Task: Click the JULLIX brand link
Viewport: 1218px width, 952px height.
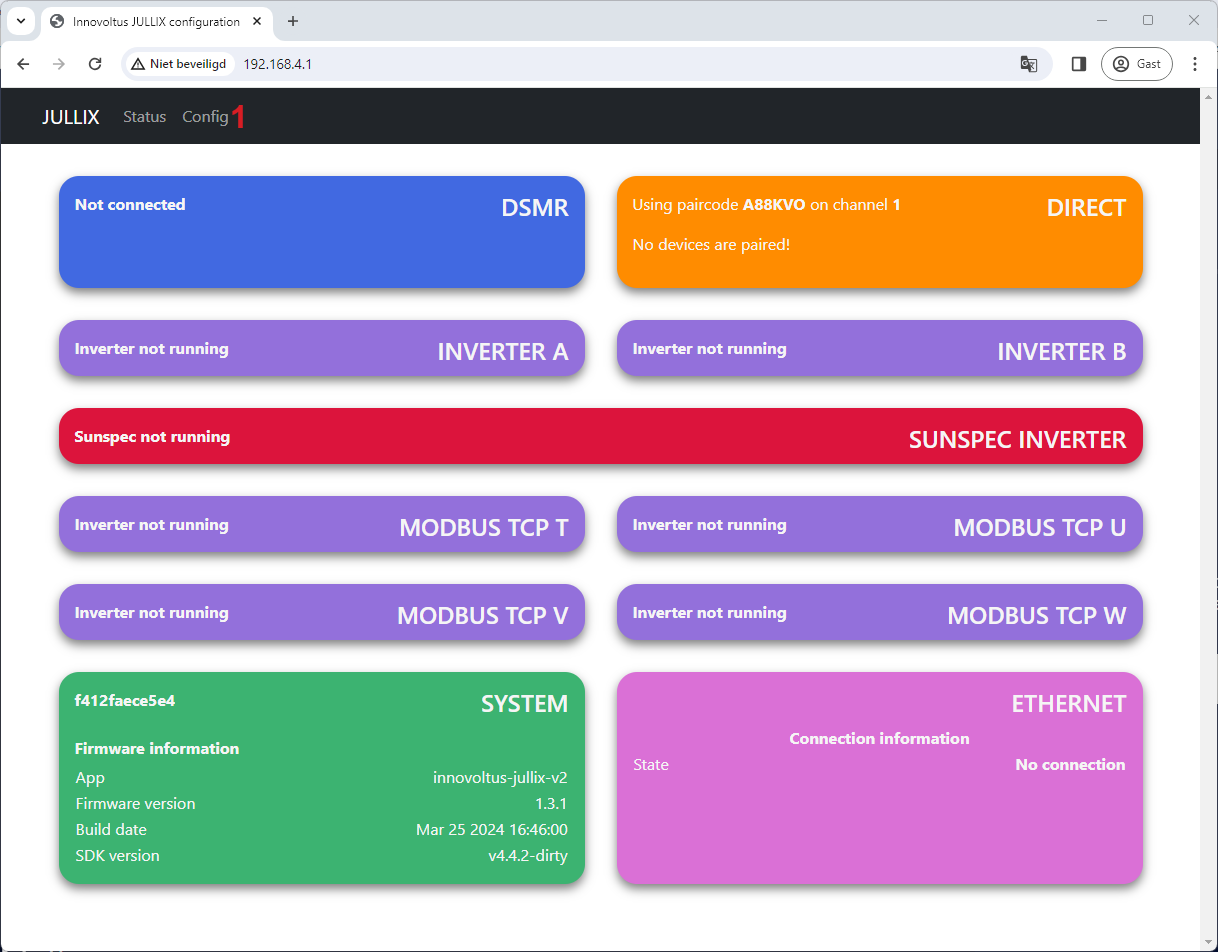Action: click(70, 117)
